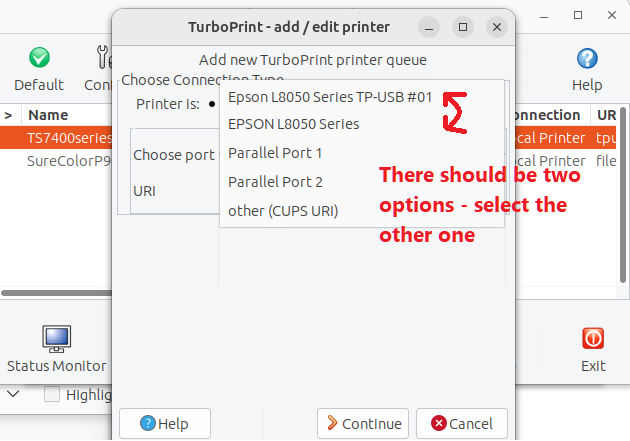This screenshot has height=441, width=630.
Task: Toggle the Highlight checkbox
Action: (x=52, y=395)
